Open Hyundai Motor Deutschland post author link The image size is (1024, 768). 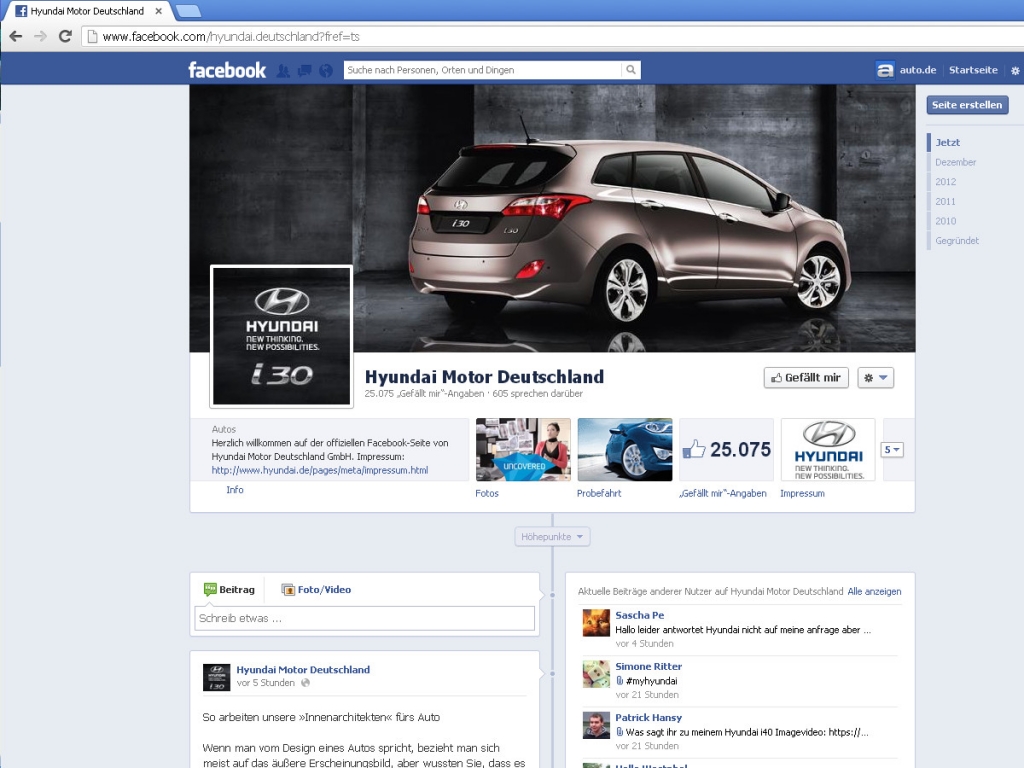303,669
